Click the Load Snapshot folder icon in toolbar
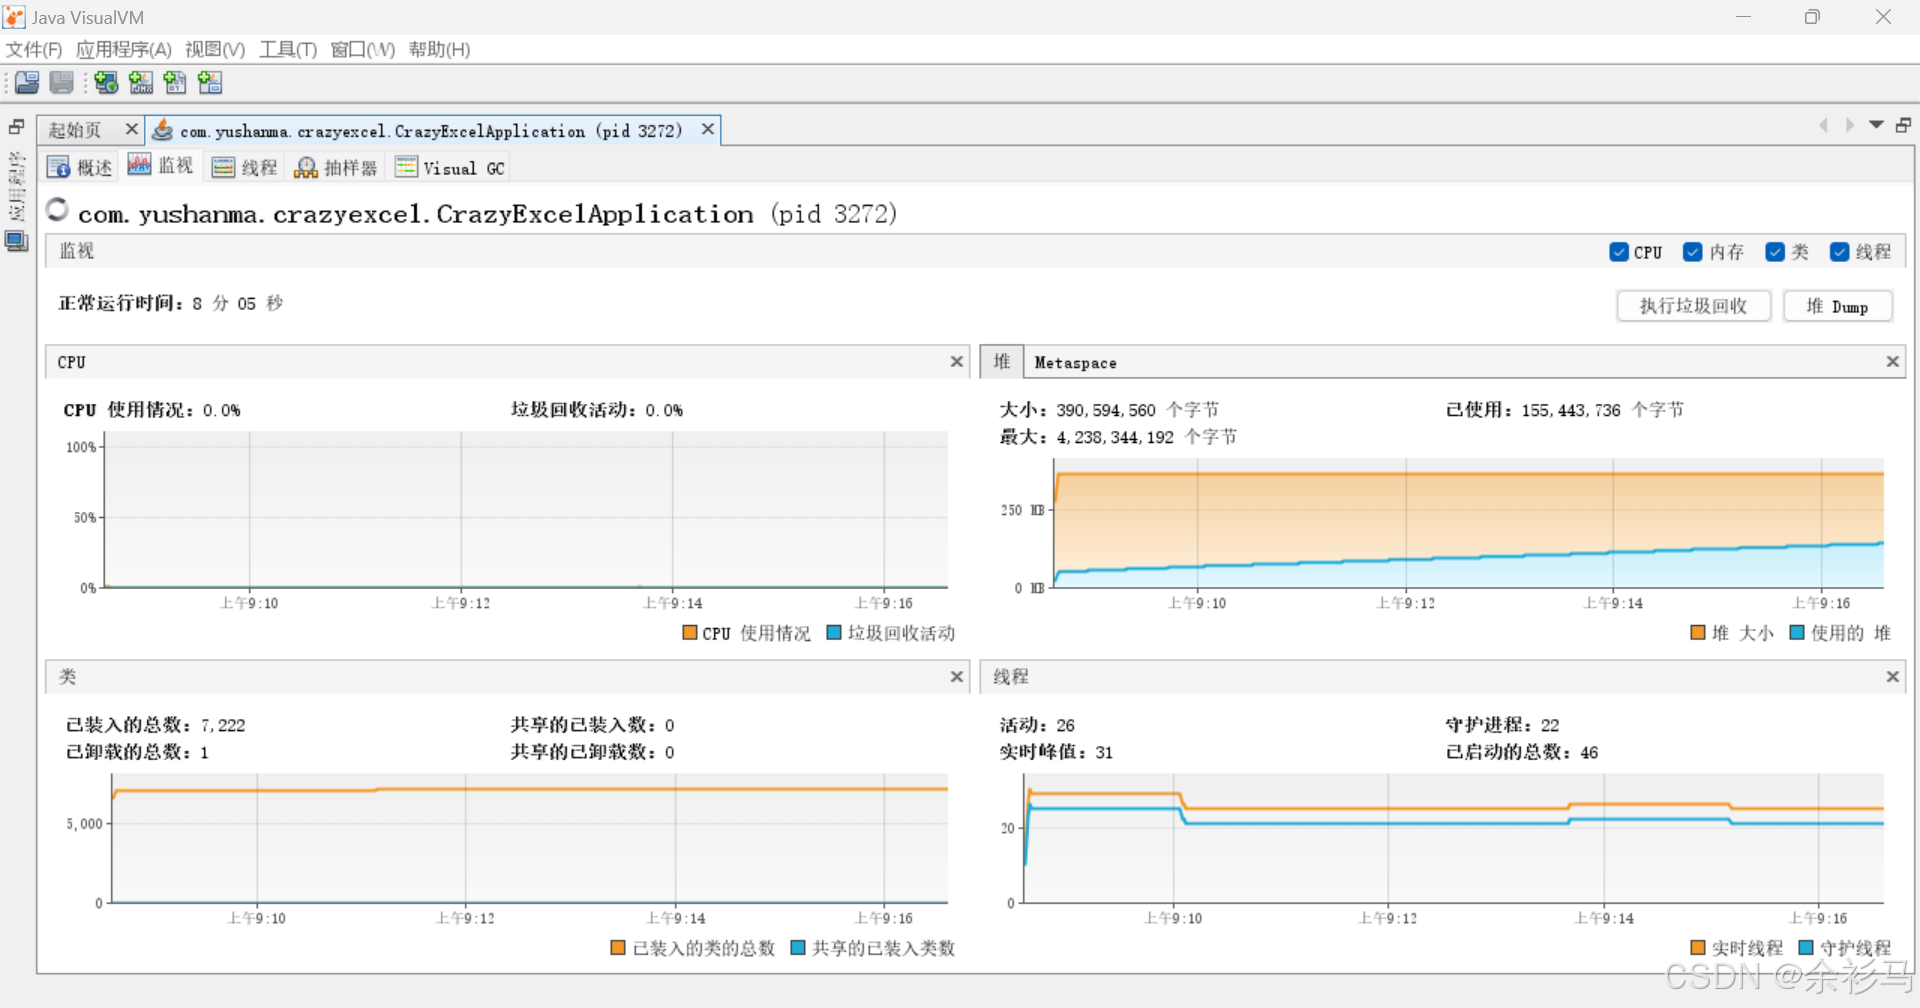 (x=27, y=83)
